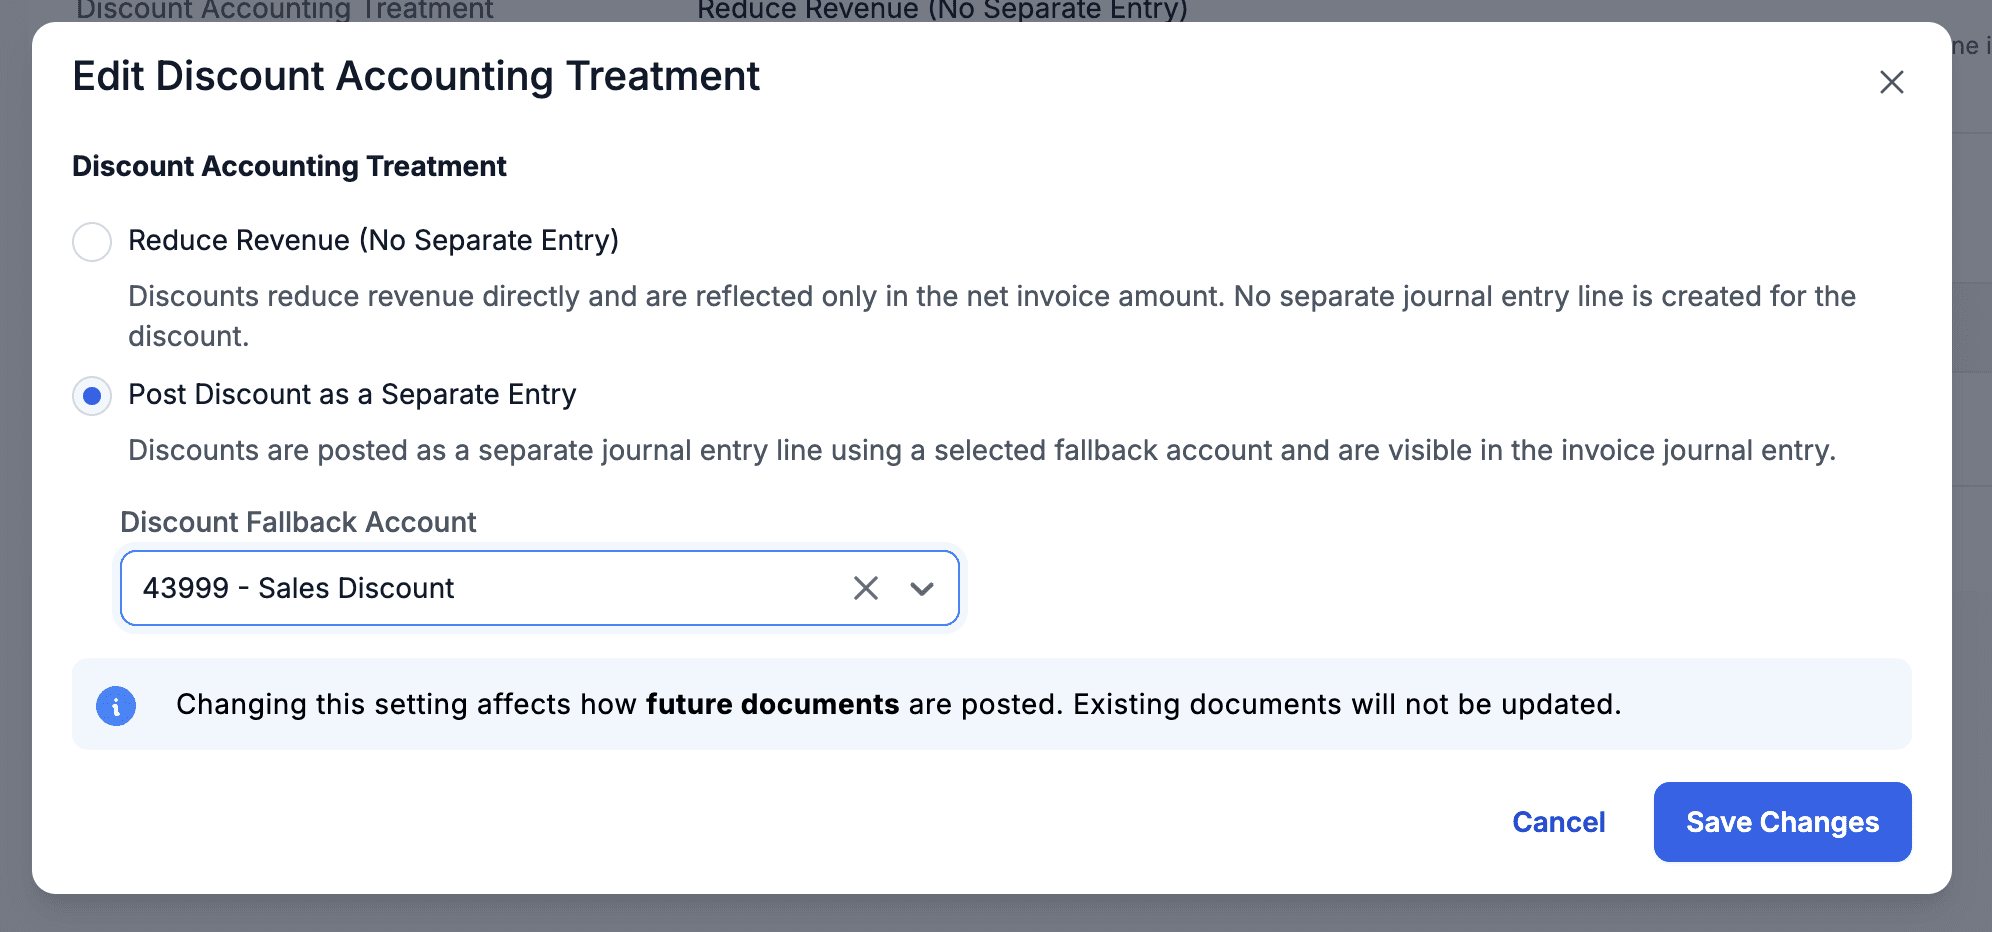Clear the selected Sales Discount fallback account
The height and width of the screenshot is (932, 1992).
866,588
